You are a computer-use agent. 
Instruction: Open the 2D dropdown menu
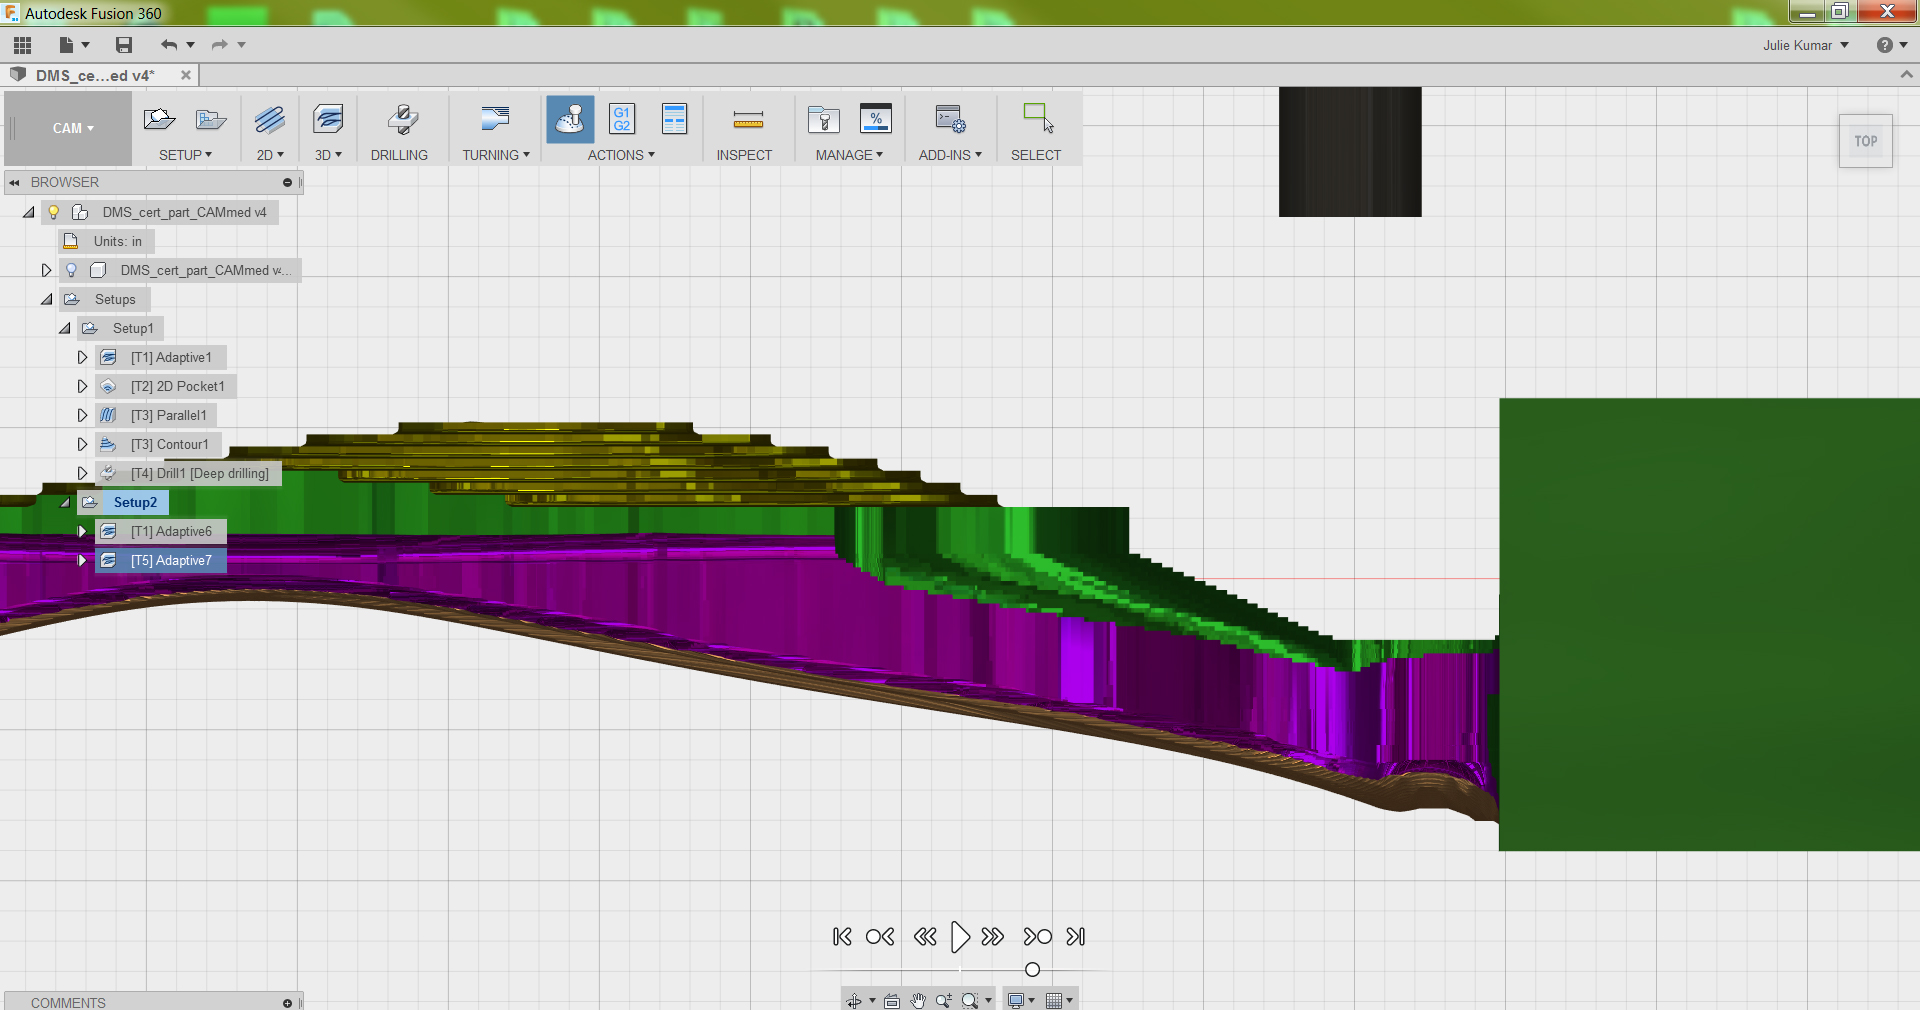(x=270, y=155)
